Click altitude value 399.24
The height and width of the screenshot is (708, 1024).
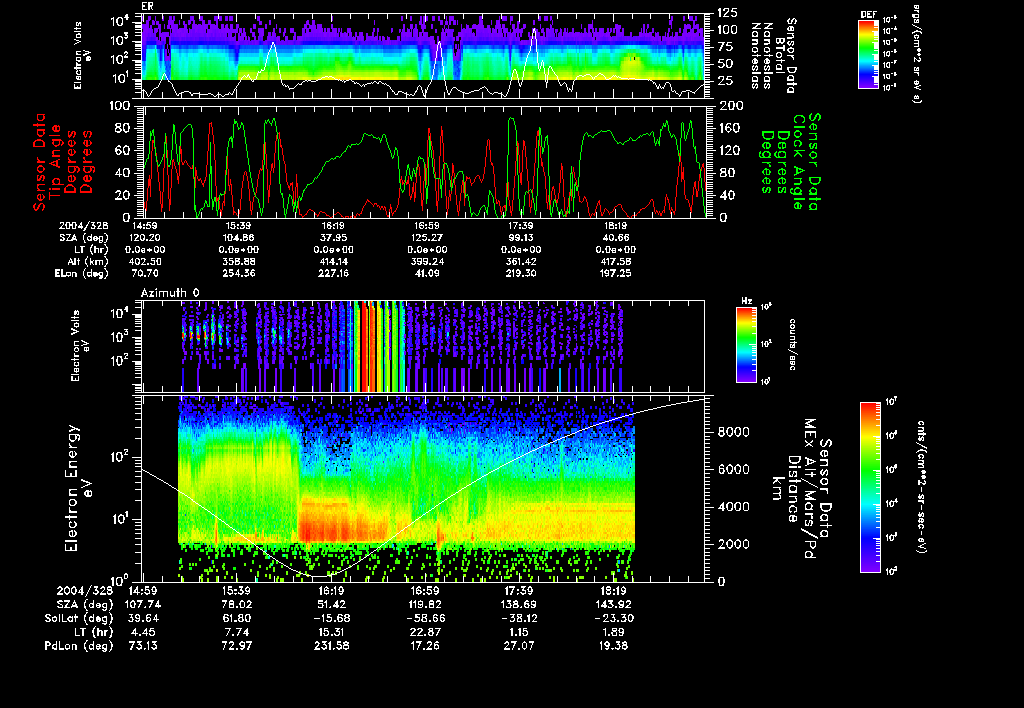tap(426, 261)
